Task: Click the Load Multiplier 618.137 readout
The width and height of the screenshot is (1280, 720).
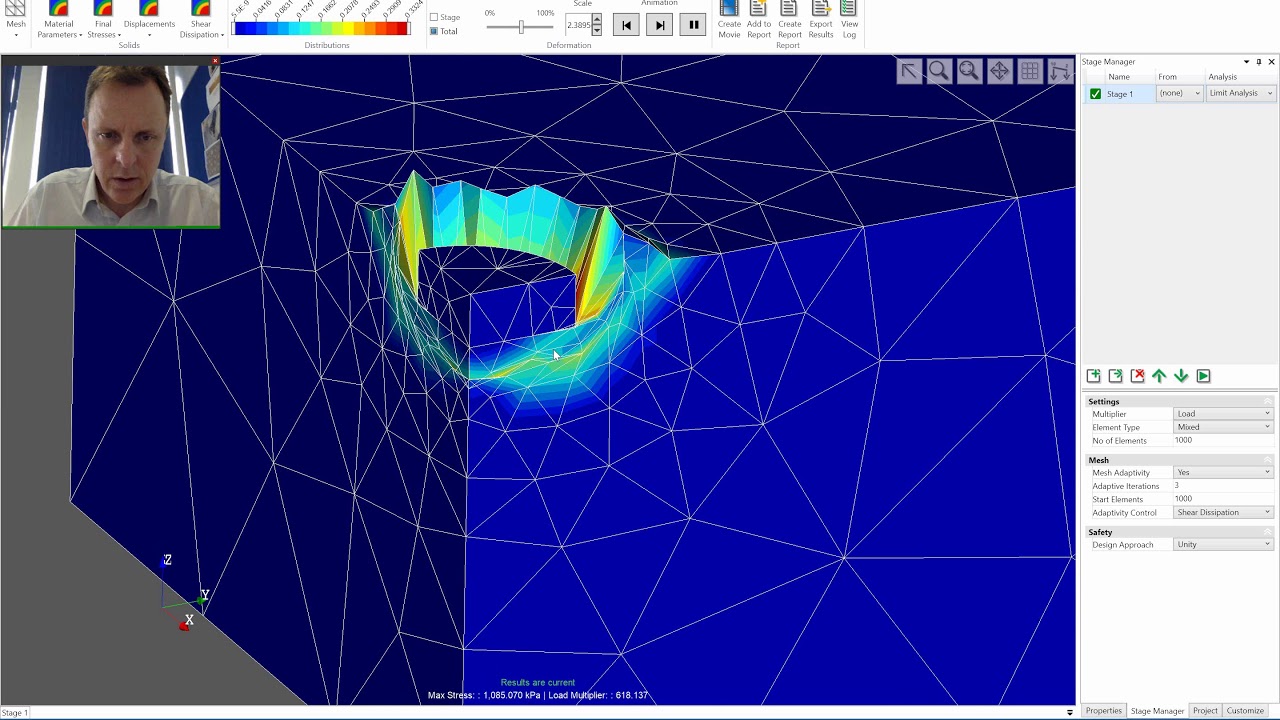Action: 599,695
